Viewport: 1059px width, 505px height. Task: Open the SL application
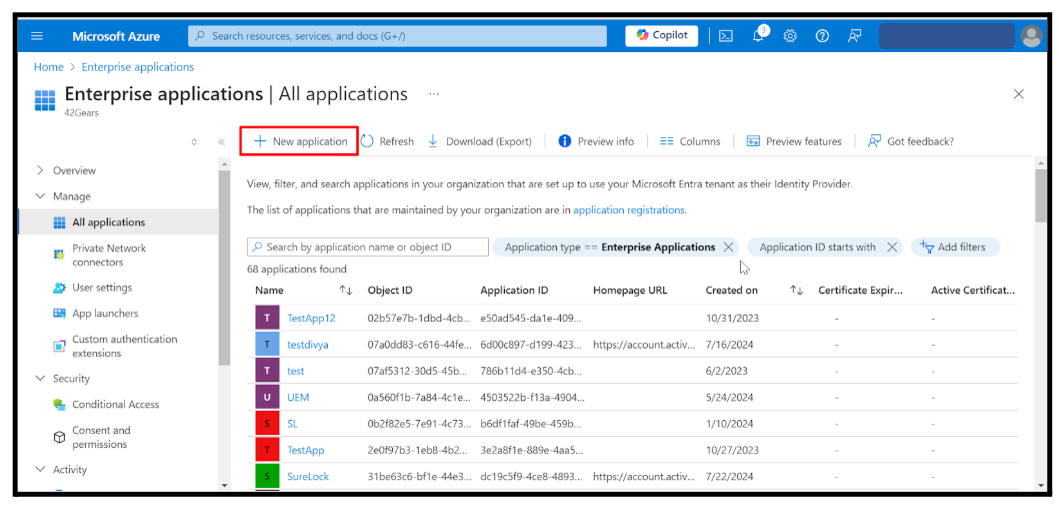click(292, 424)
